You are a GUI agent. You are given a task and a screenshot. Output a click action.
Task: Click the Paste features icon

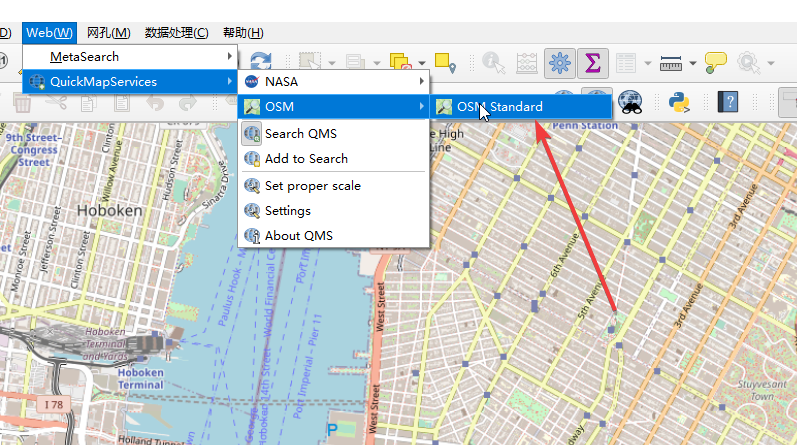121,103
